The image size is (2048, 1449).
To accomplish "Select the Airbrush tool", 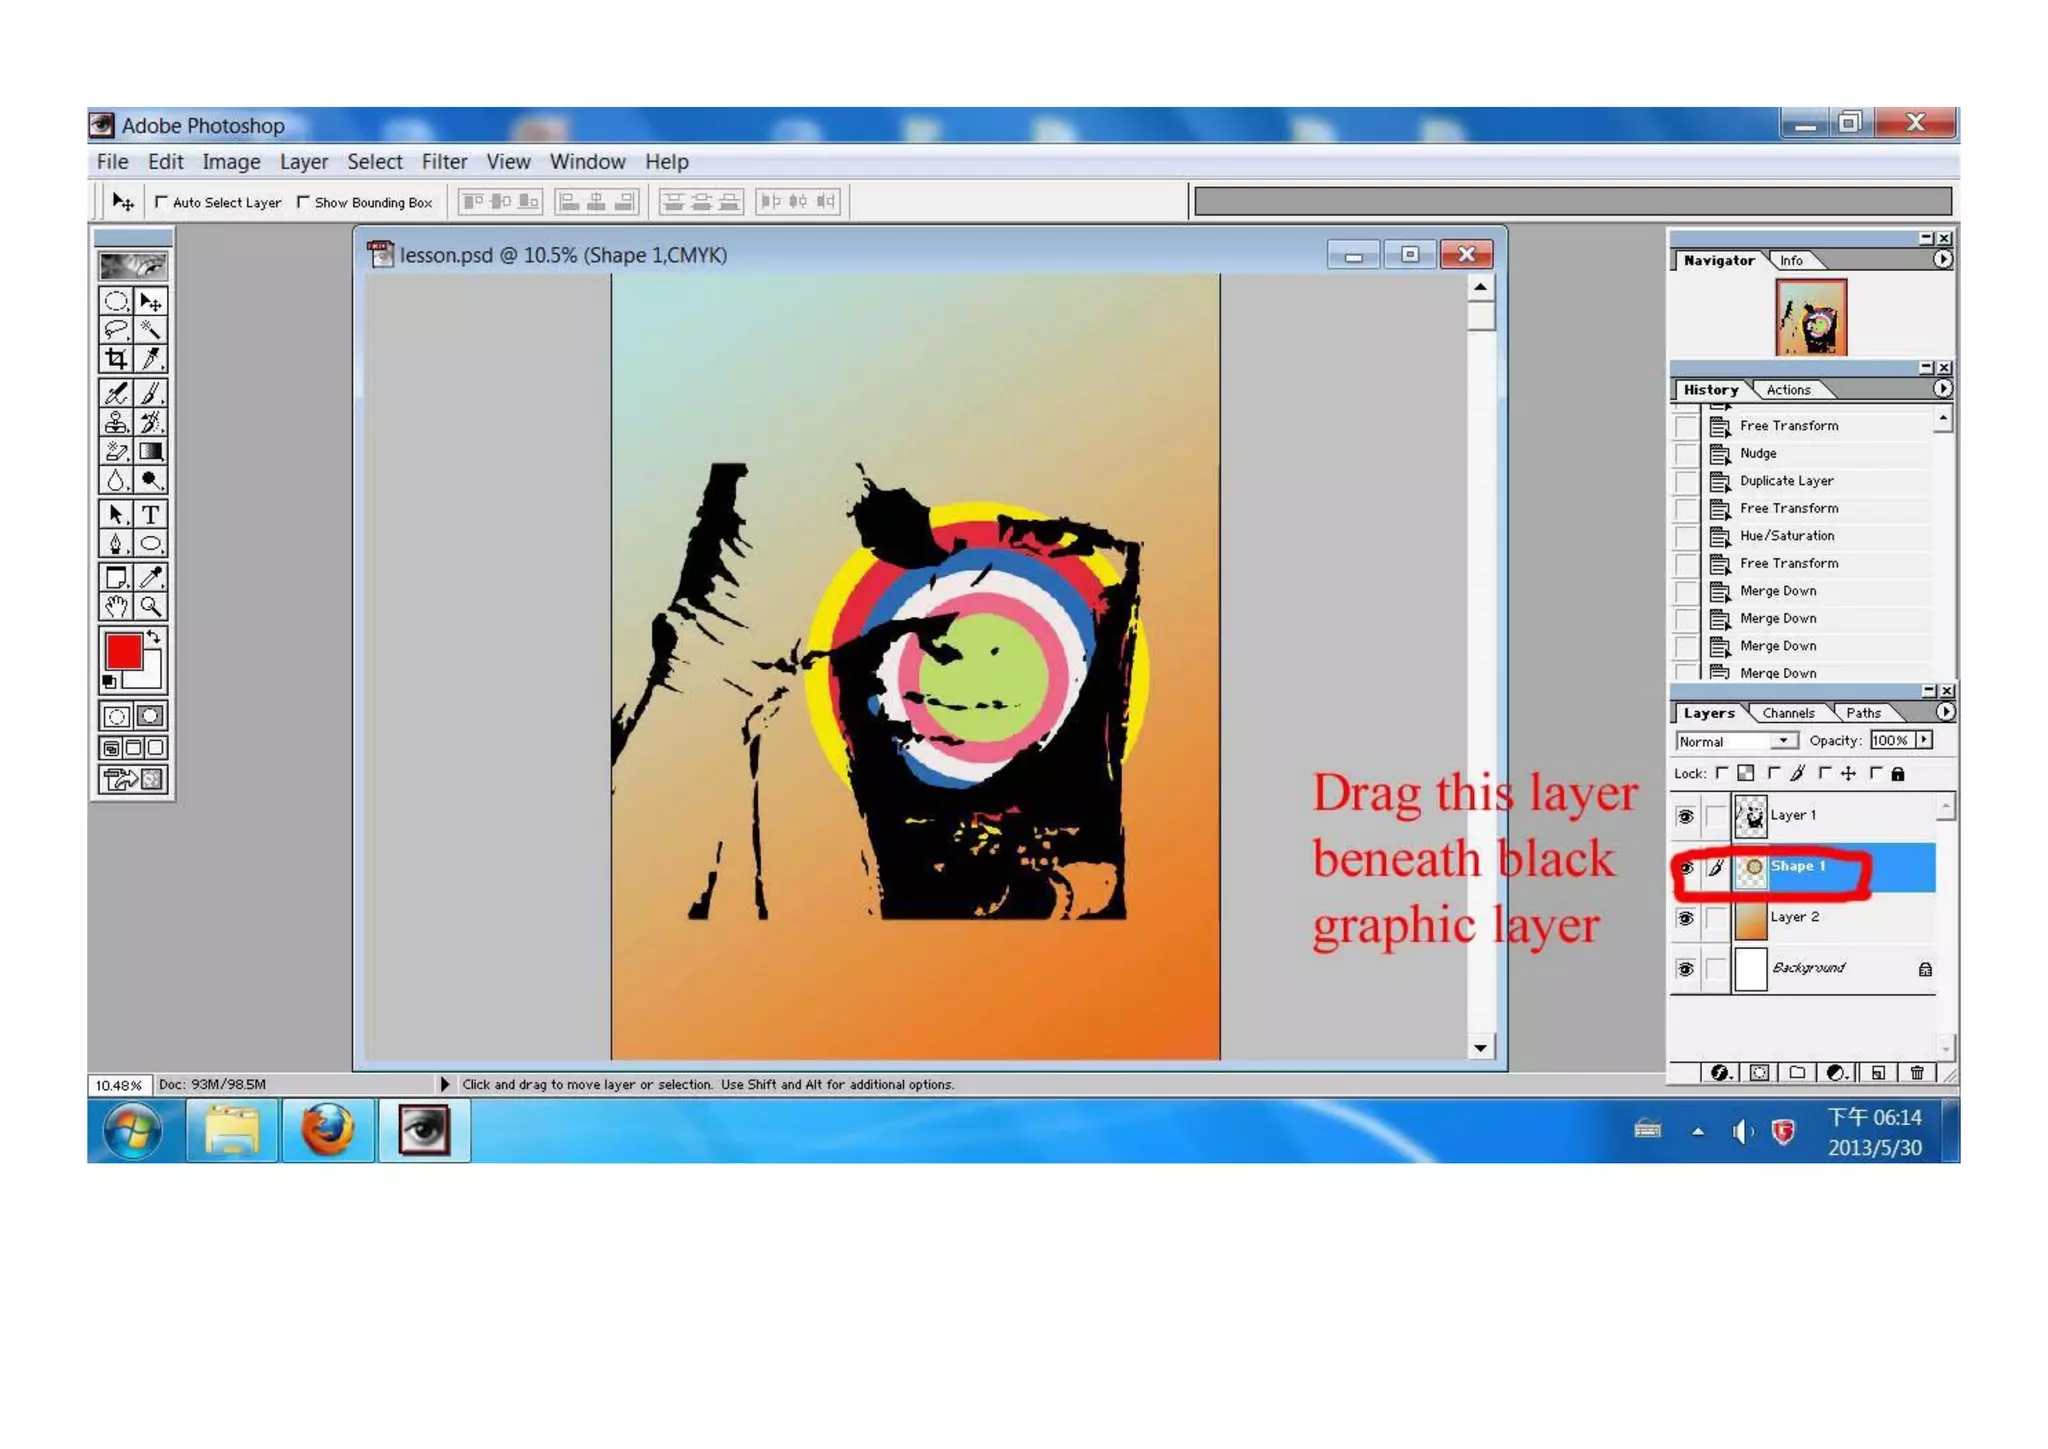I will click(x=116, y=393).
